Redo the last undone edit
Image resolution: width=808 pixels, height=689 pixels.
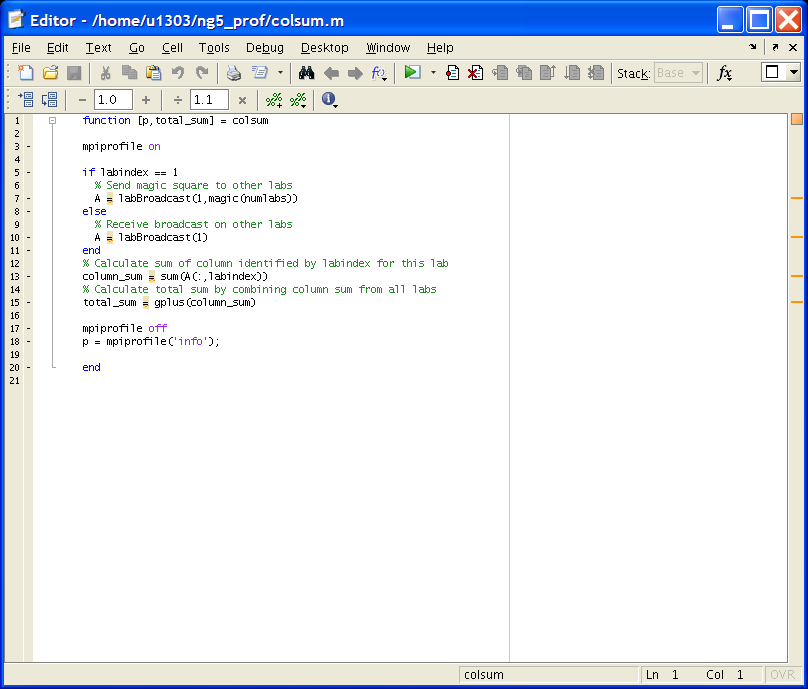[x=202, y=73]
